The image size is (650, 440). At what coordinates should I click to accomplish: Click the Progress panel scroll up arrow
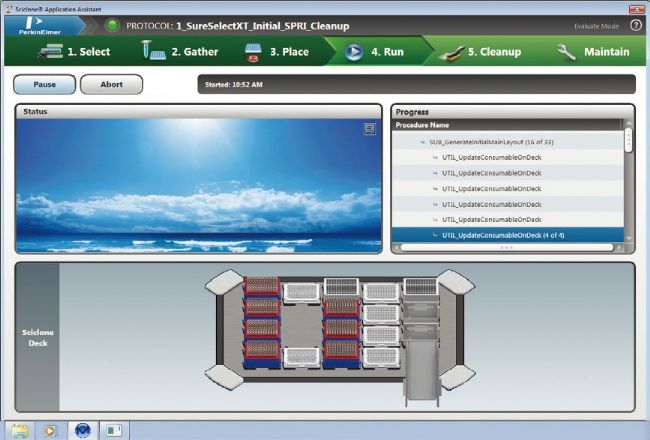[628, 123]
